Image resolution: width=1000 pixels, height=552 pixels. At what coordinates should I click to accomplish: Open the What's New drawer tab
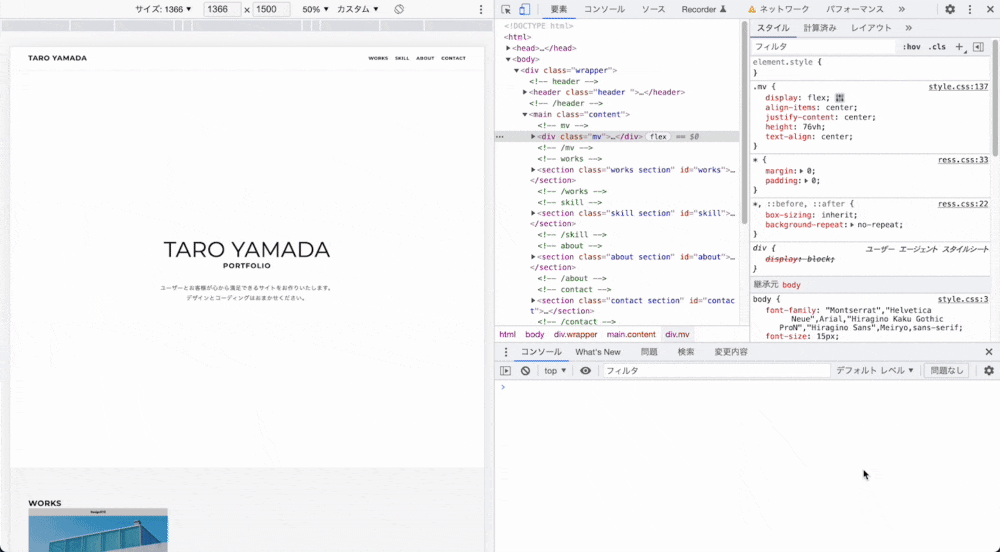(598, 352)
